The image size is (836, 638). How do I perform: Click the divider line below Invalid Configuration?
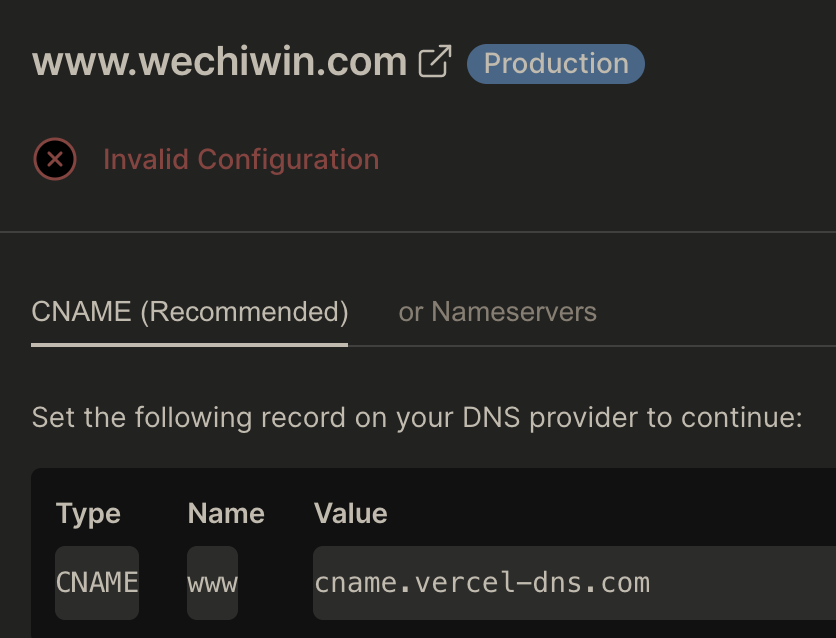[418, 232]
